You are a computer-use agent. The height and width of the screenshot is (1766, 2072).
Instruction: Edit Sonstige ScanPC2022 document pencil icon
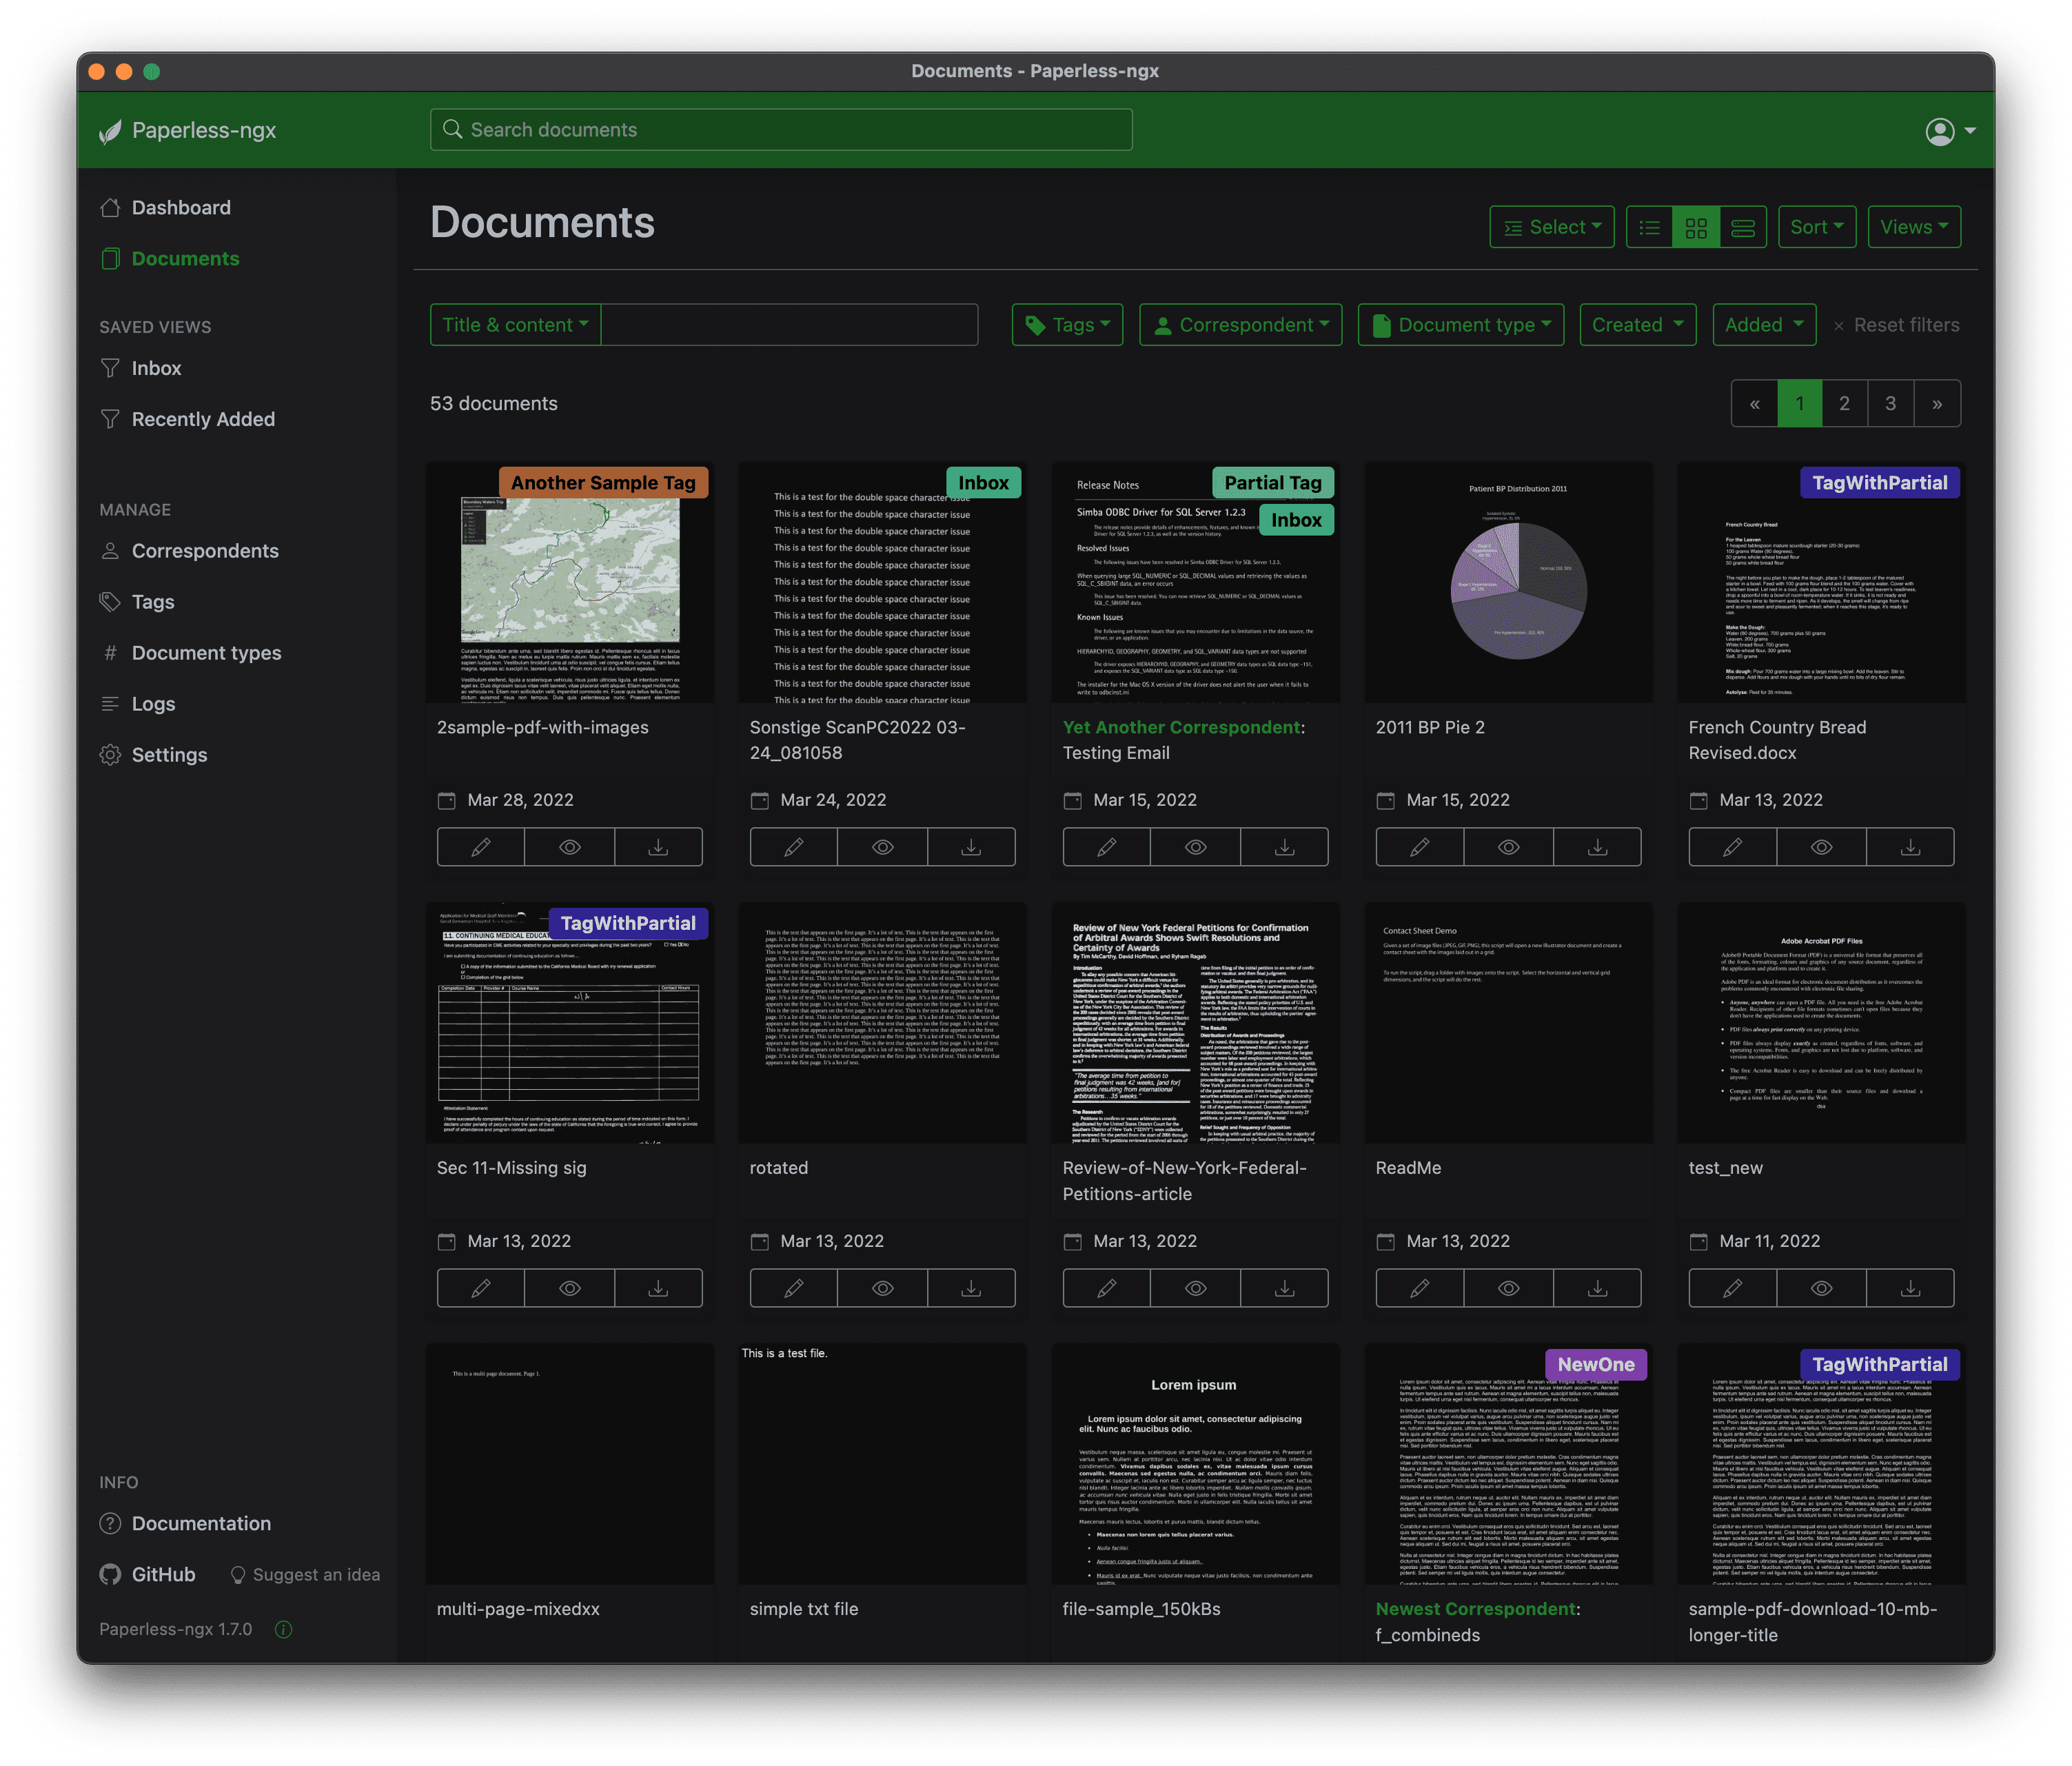coord(794,847)
